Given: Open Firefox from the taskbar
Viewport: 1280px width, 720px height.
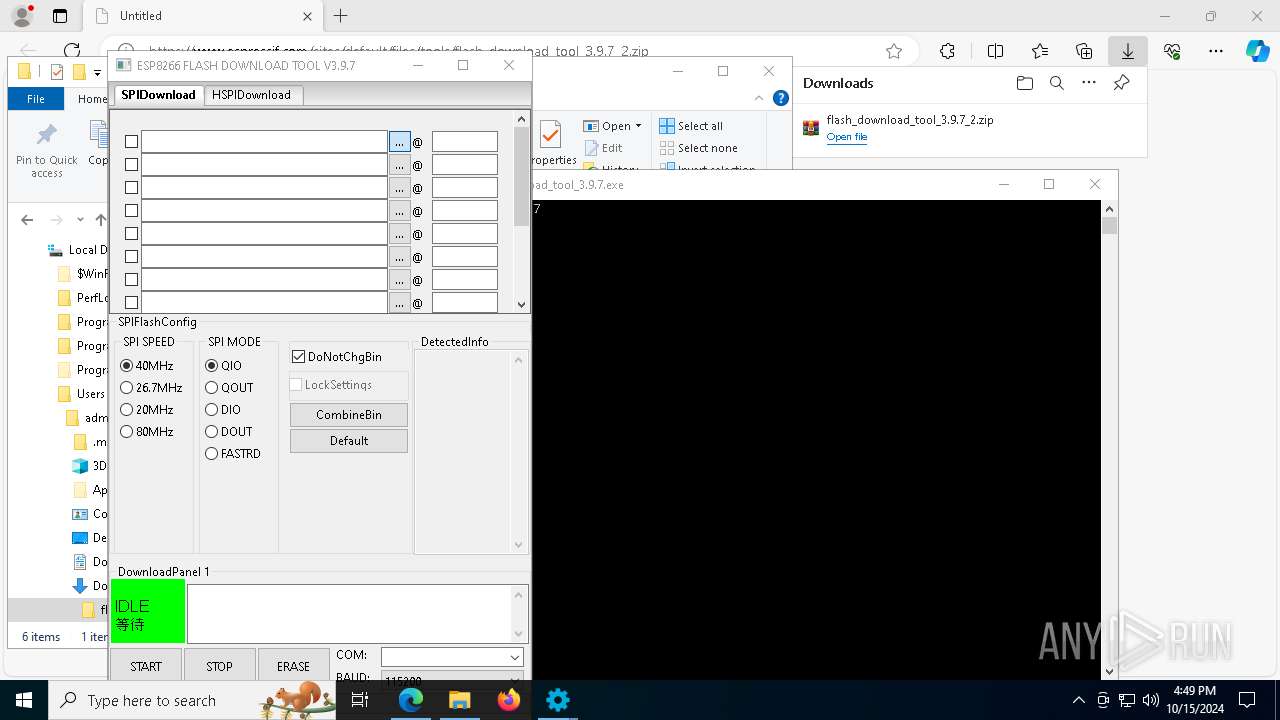Looking at the screenshot, I should coord(508,700).
